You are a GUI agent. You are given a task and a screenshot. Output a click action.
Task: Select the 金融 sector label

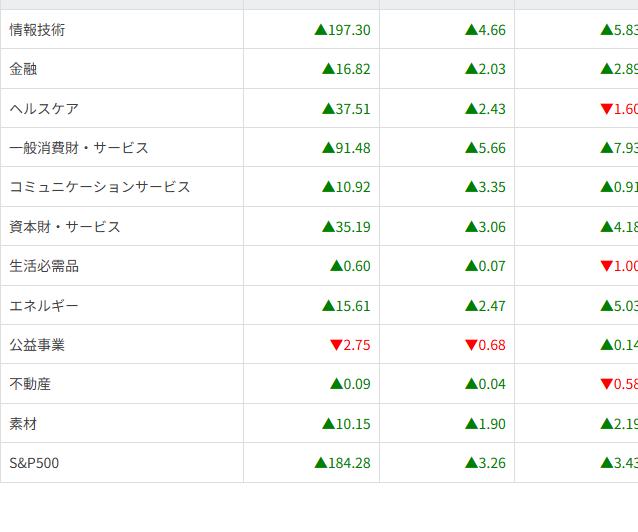click(24, 69)
